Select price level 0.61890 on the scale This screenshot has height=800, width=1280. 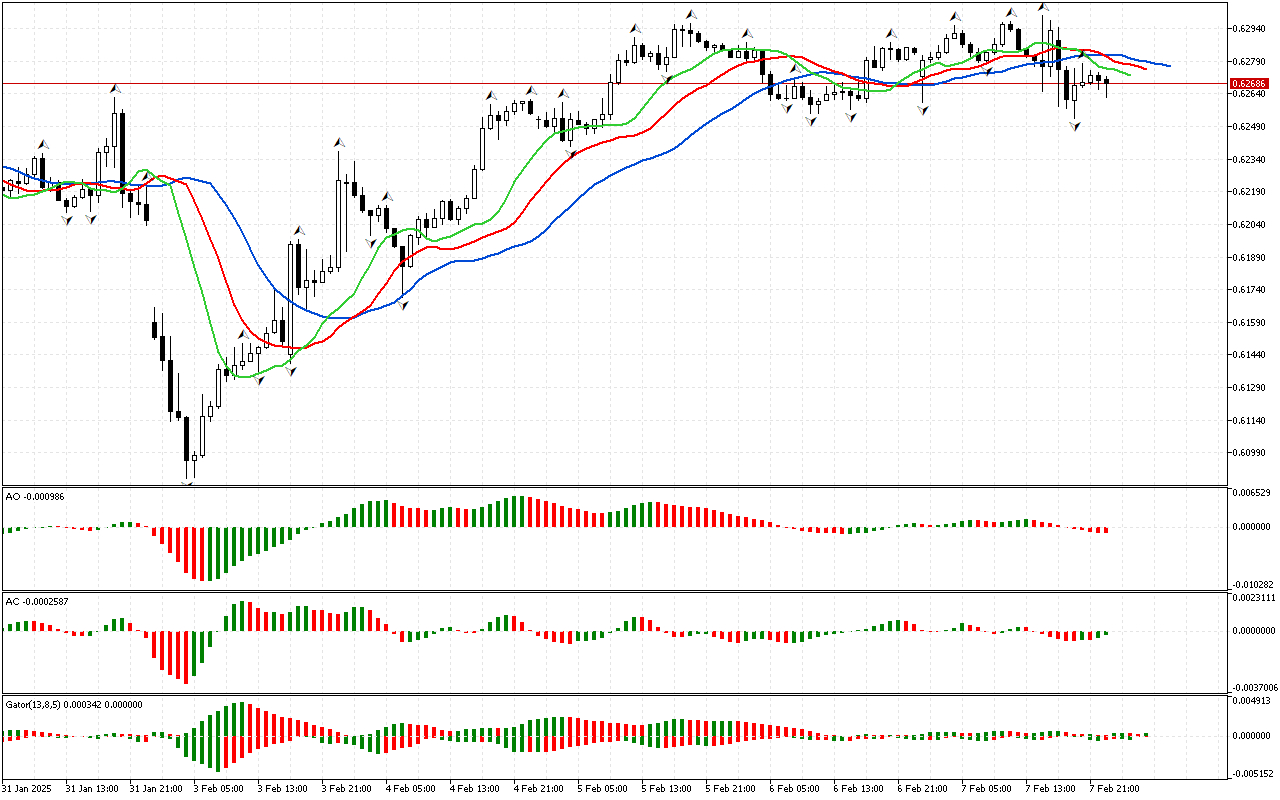coord(1247,257)
